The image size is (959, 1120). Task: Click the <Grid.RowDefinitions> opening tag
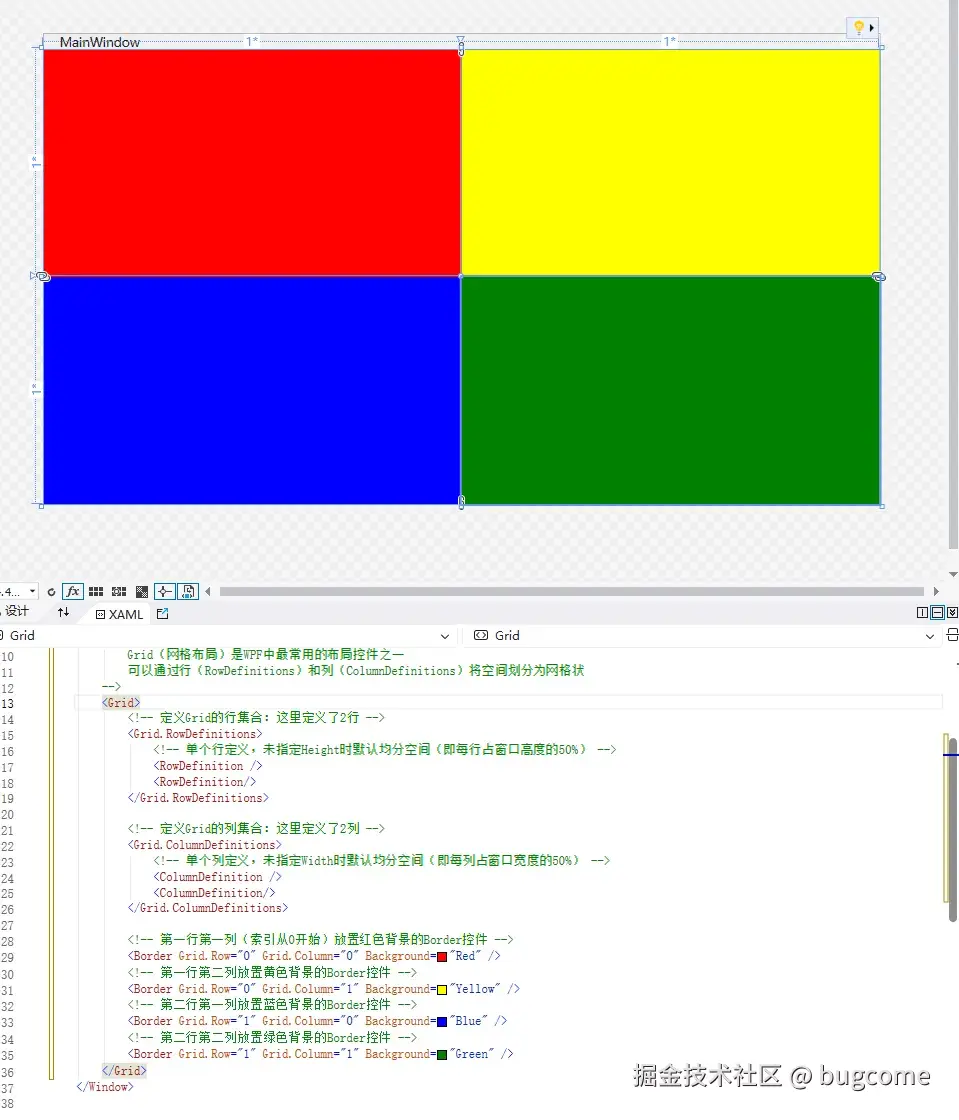tap(195, 734)
